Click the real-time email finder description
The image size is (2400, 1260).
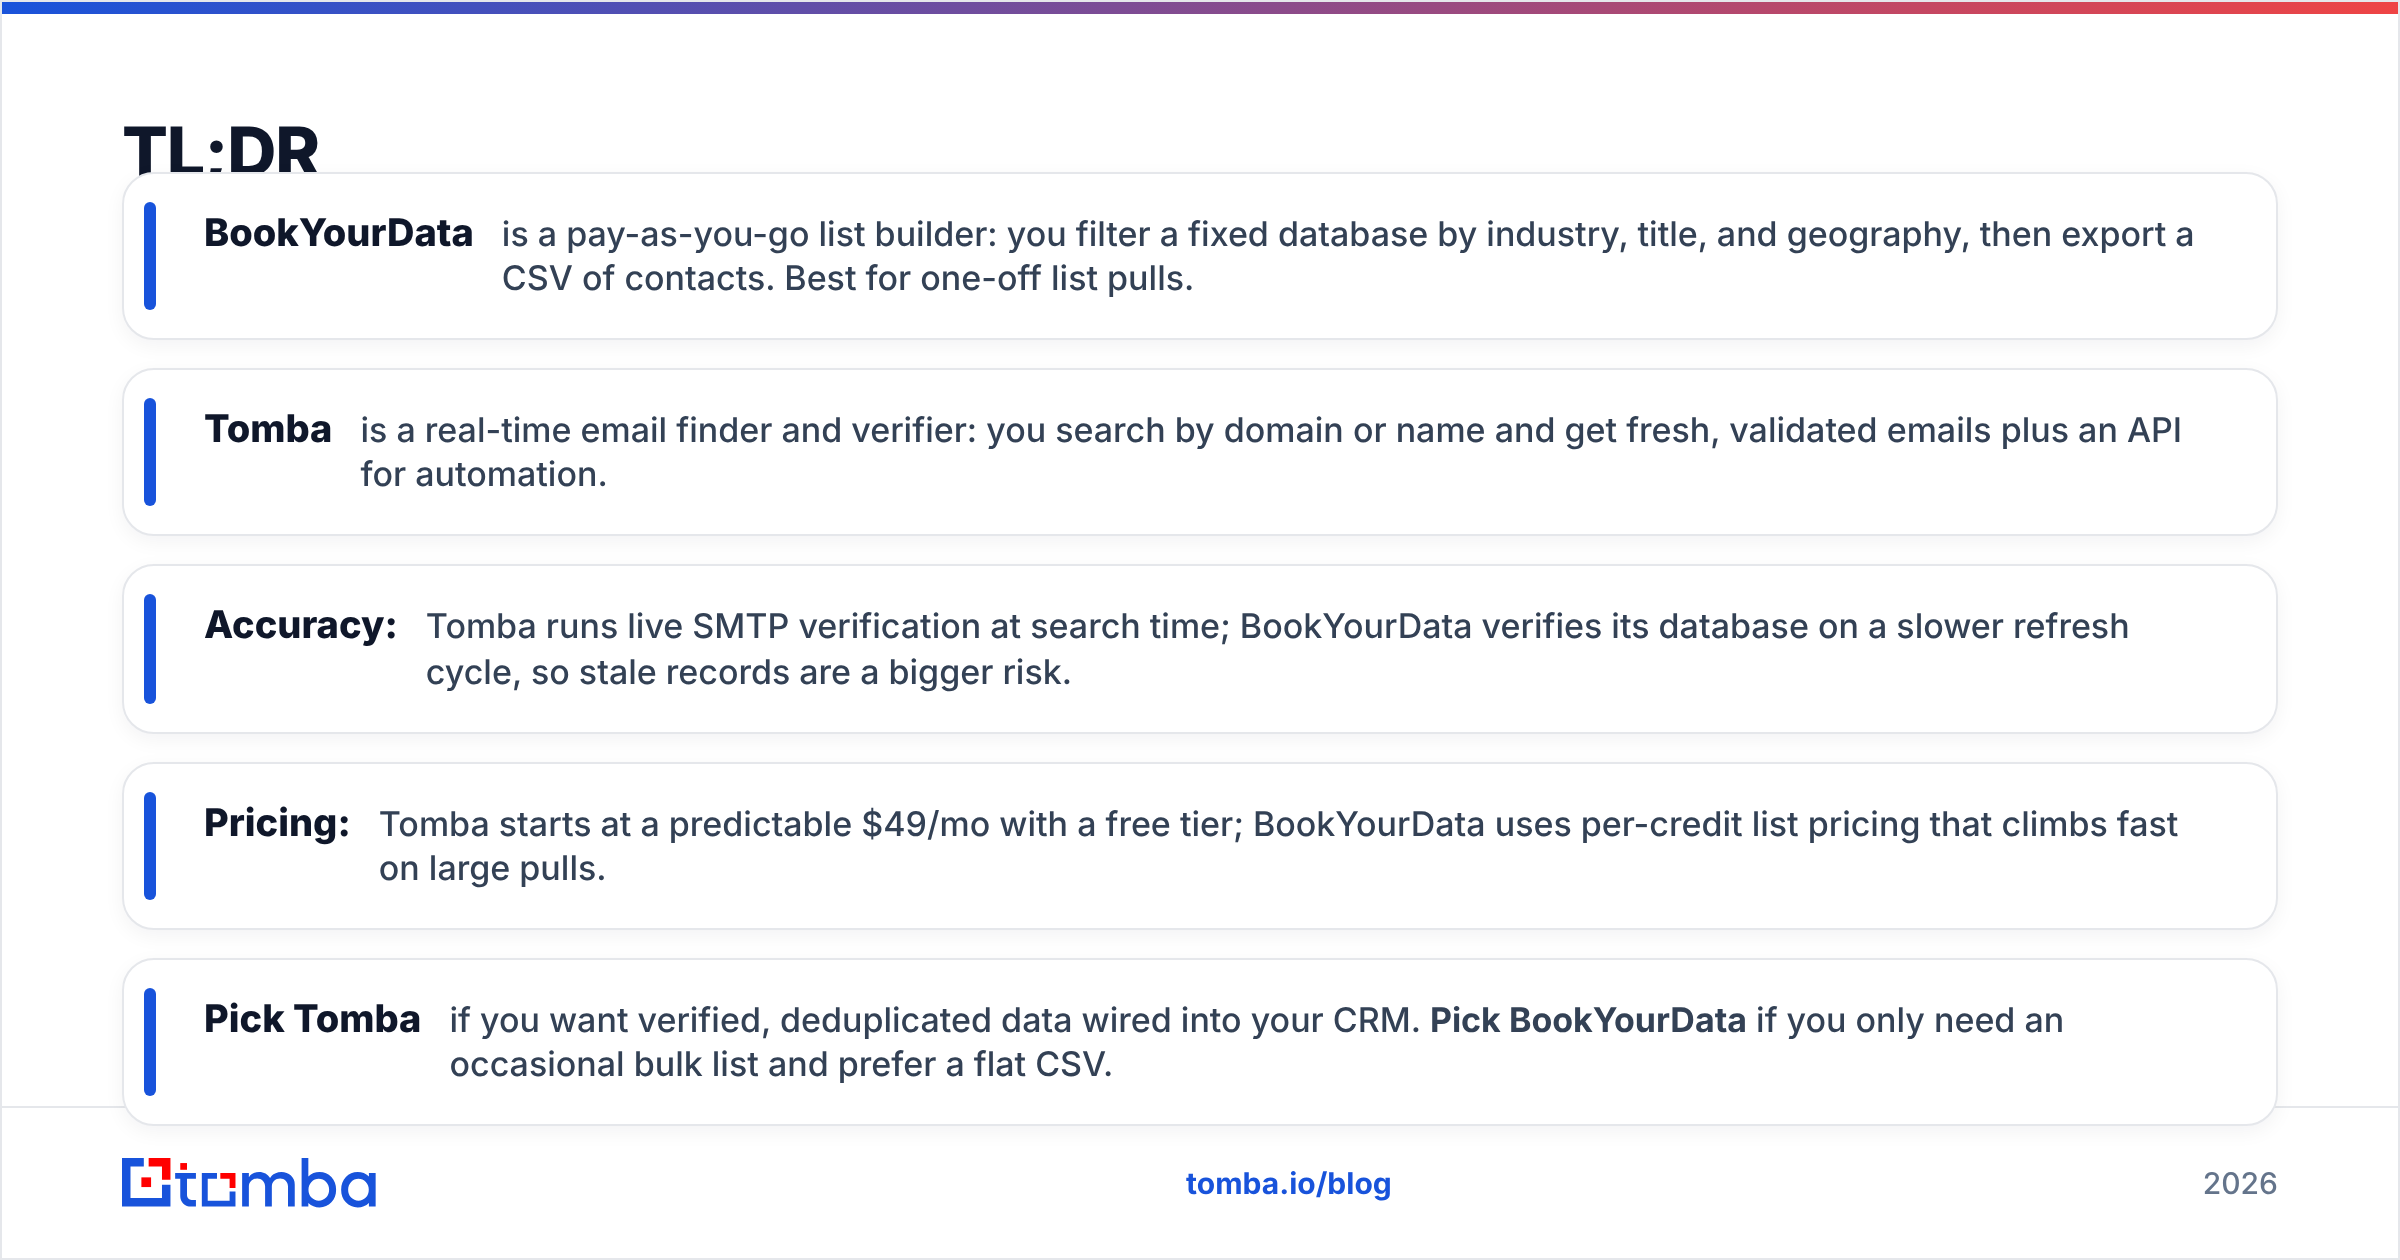point(1270,452)
